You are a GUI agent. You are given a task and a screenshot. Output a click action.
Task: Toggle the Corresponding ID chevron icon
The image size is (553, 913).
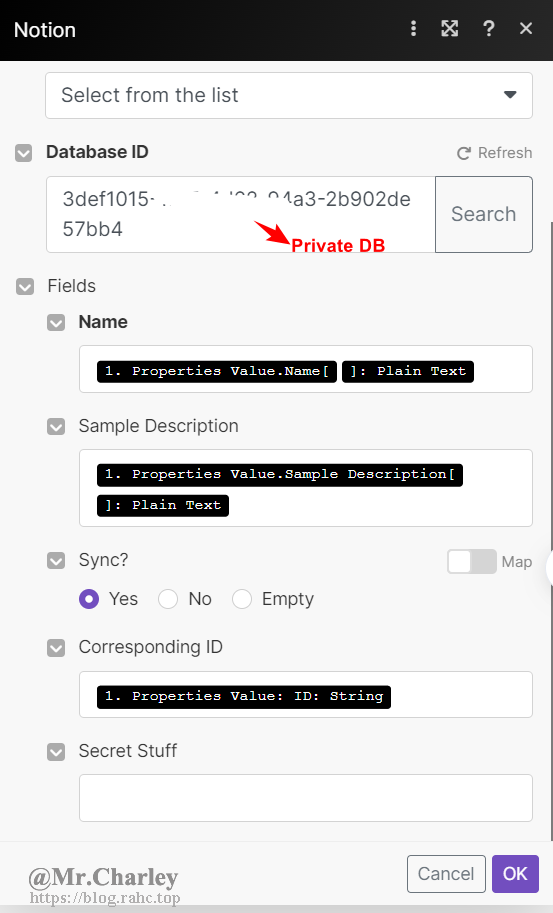coord(56,647)
